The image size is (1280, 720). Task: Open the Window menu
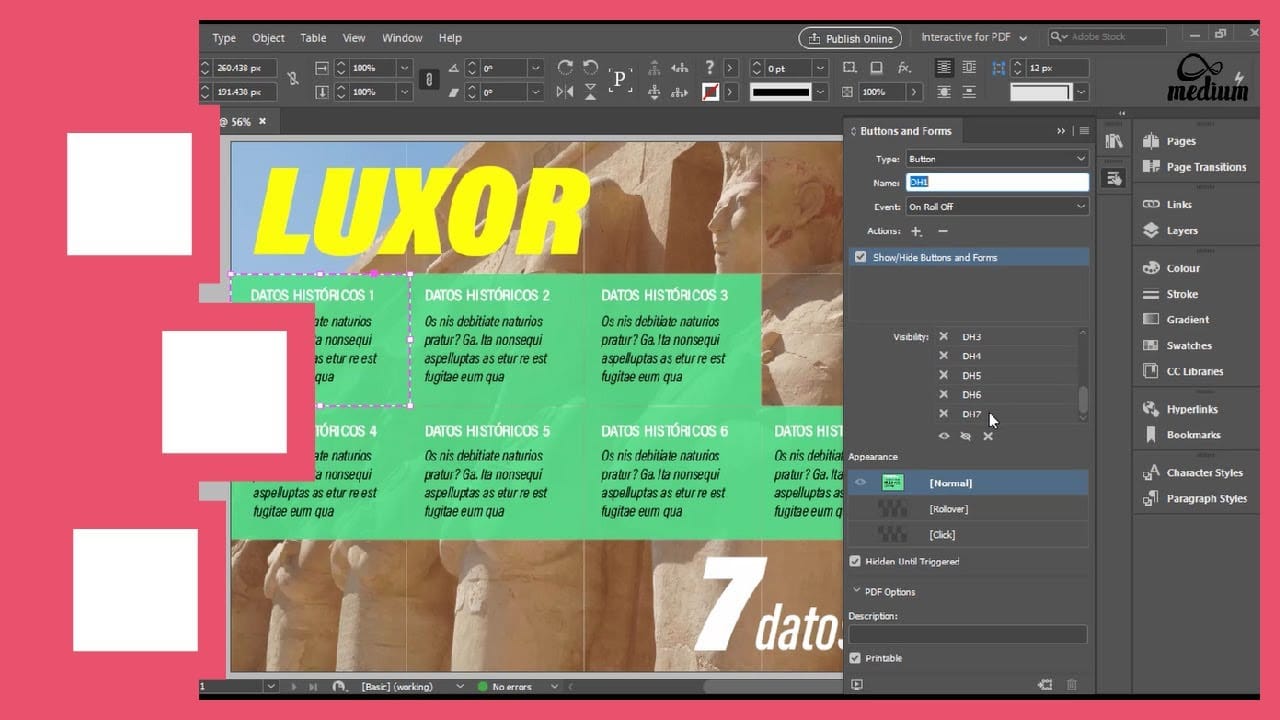[x=402, y=38]
